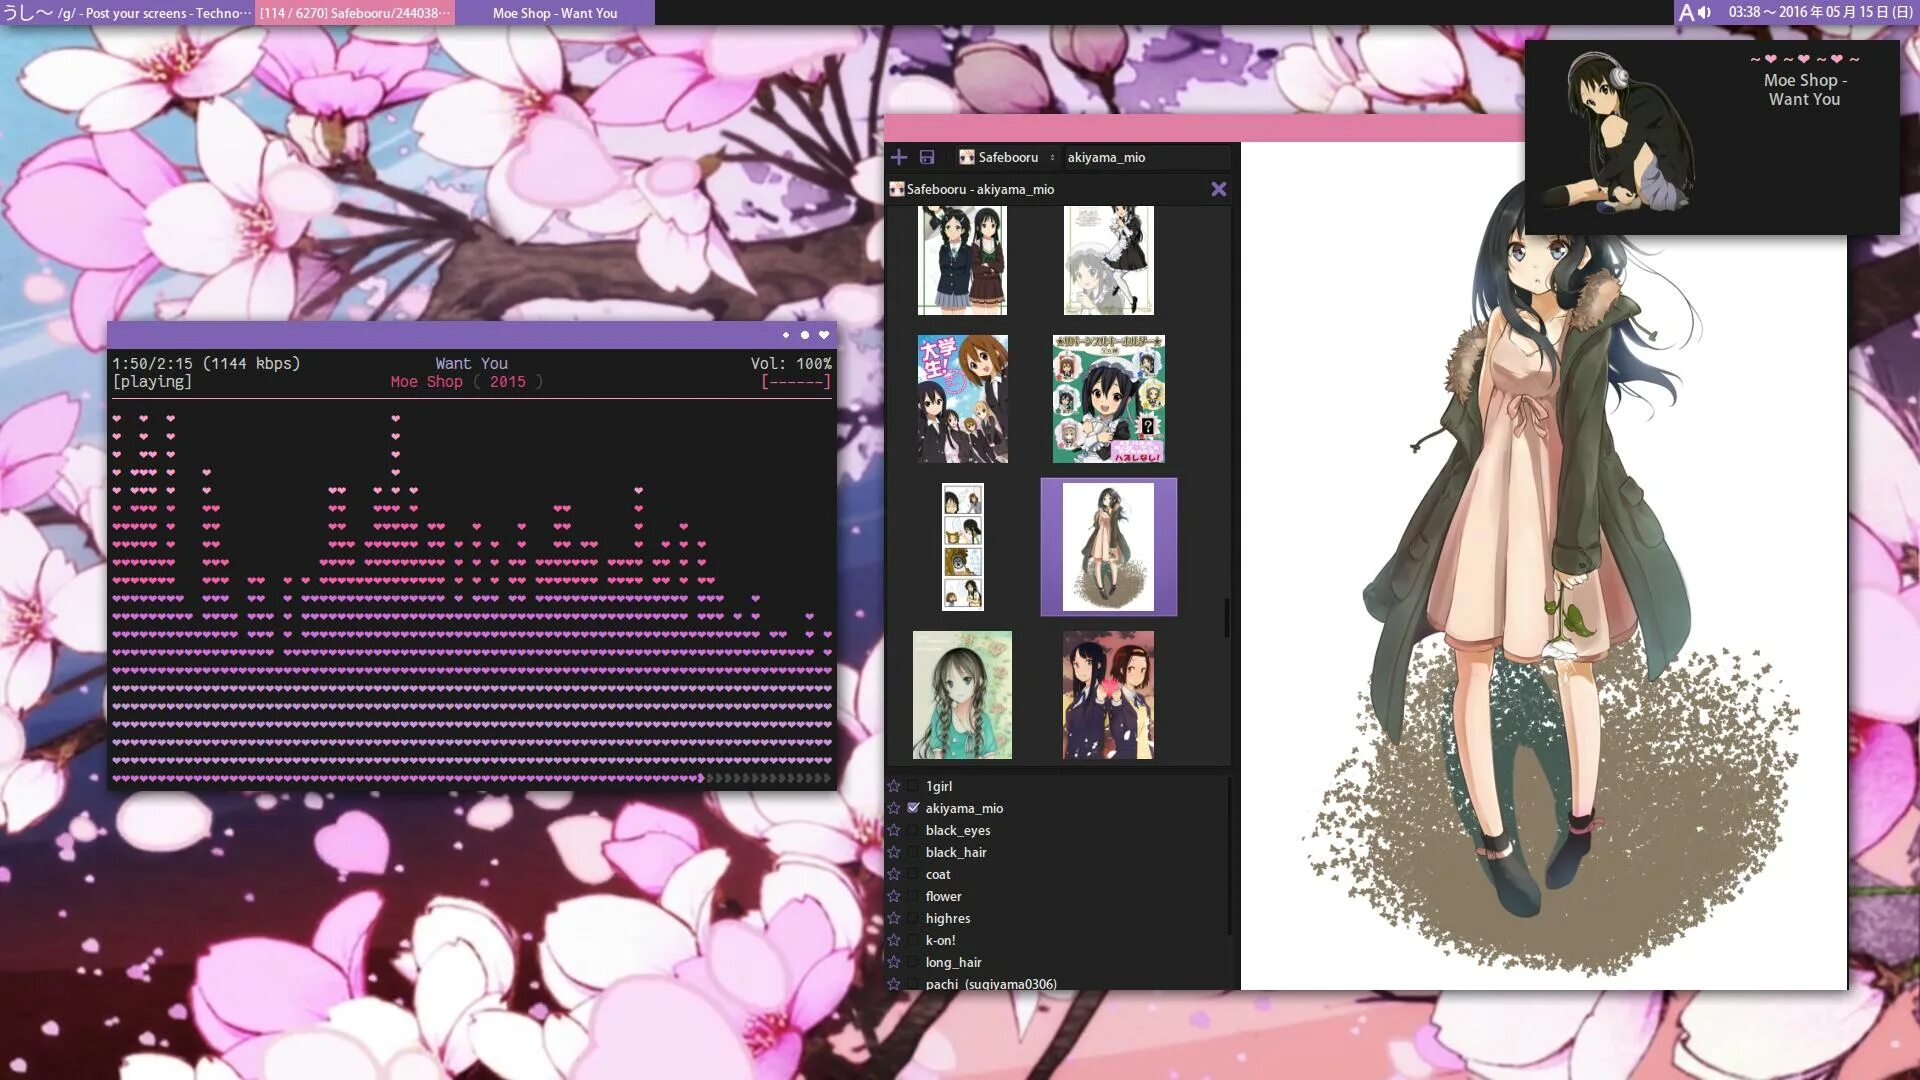Star the black_hair tag
This screenshot has height=1080, width=1920.
(894, 852)
